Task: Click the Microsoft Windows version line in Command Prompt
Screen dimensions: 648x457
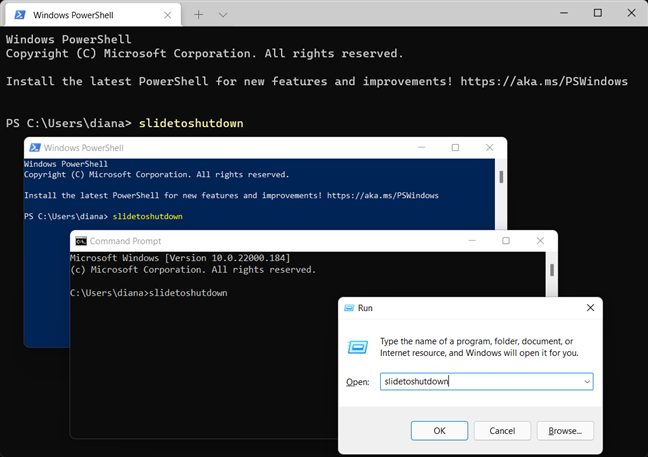Action: point(180,258)
